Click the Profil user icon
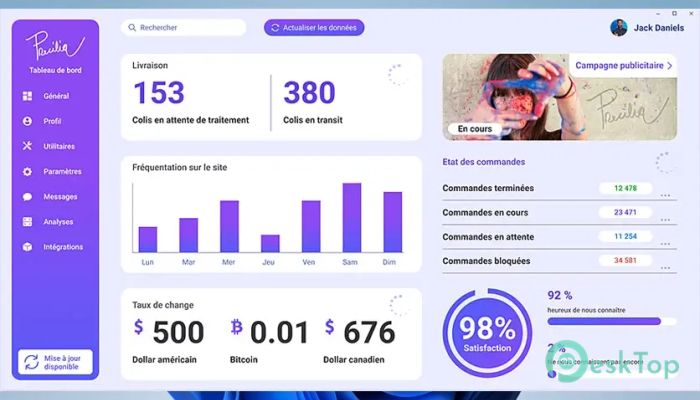 [x=27, y=121]
